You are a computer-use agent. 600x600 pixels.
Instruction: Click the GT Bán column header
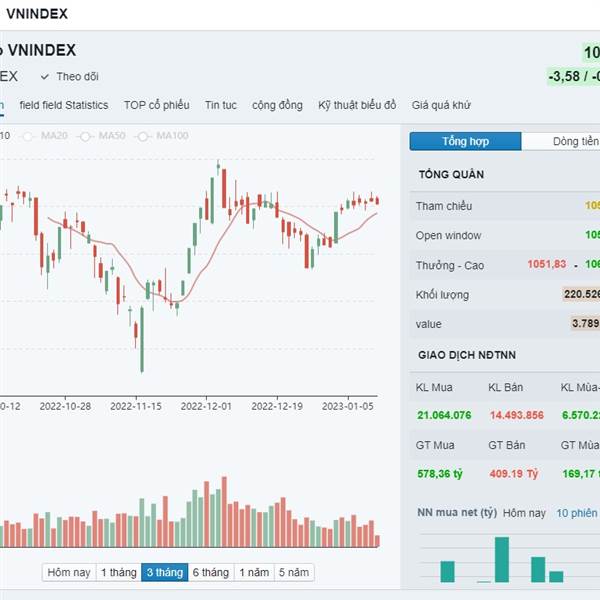pos(507,445)
